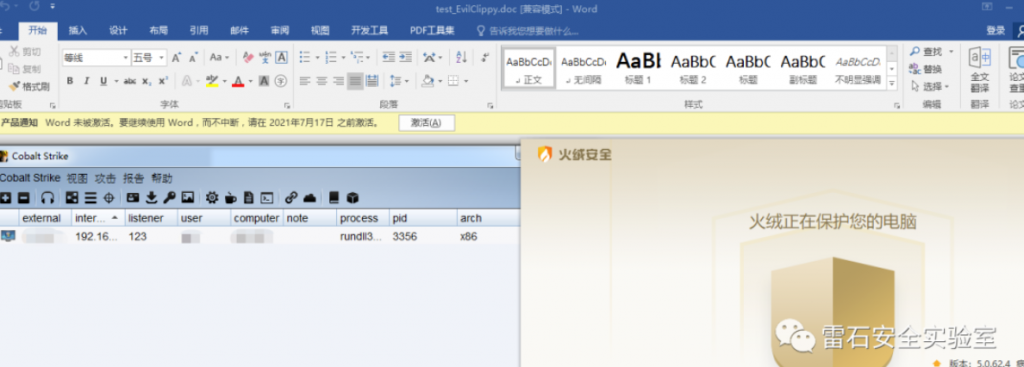Viewport: 1024px width, 367px height.
Task: Toggle subscript formatting
Action: [x=147, y=81]
